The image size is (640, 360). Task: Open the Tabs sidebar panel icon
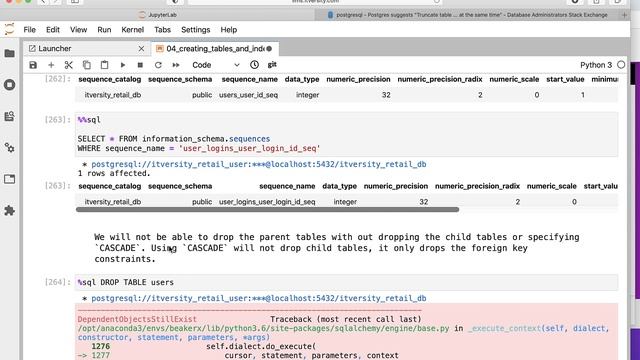click(9, 179)
